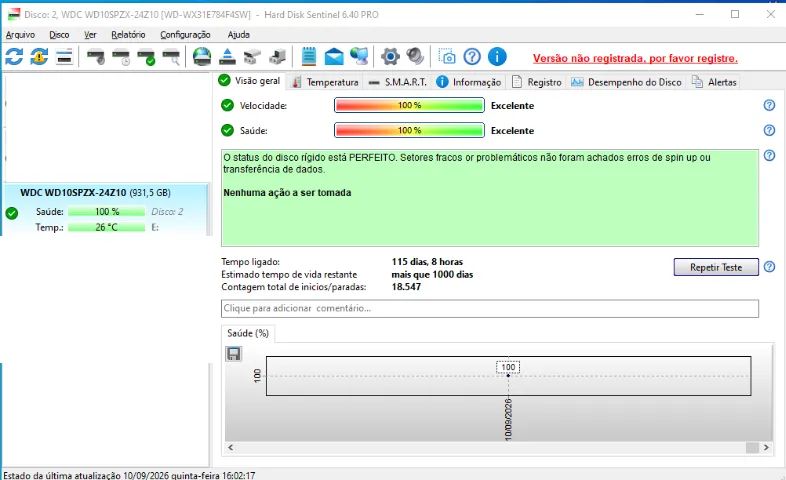Image resolution: width=786 pixels, height=480 pixels.
Task: Click gray computer with drive toolbar icon
Action: [277, 57]
